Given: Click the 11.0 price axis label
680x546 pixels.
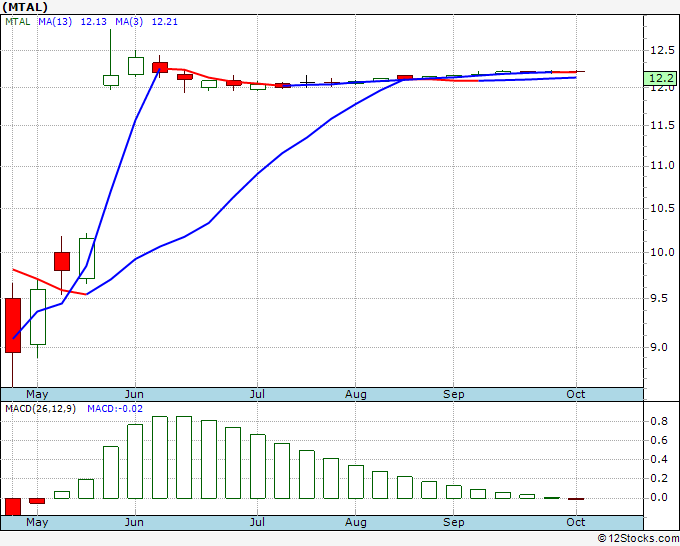Looking at the screenshot, I should 662,165.
